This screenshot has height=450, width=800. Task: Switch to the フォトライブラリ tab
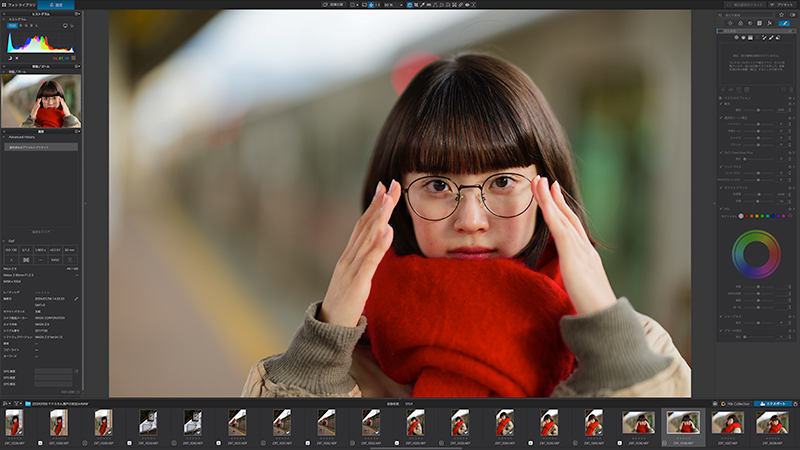(x=19, y=5)
